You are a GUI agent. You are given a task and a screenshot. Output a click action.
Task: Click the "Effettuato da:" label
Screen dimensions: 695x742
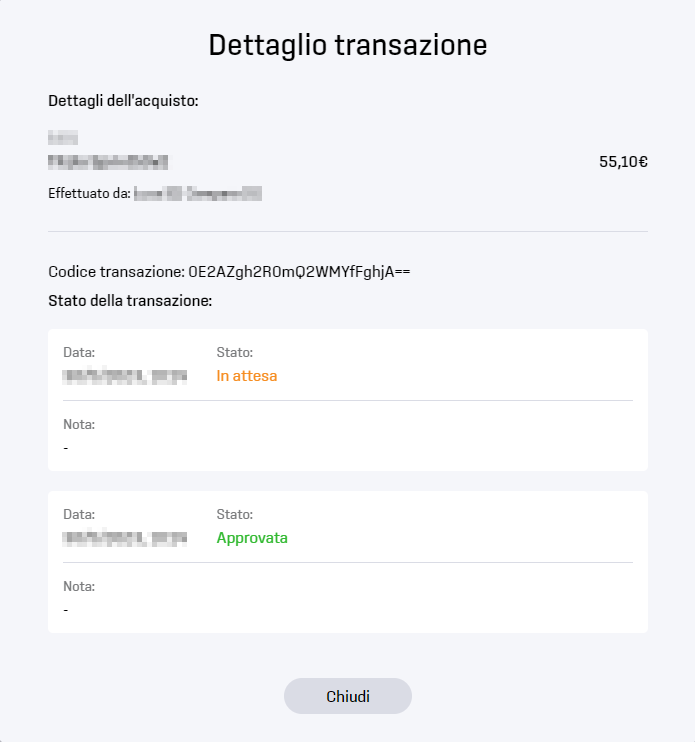tap(89, 194)
